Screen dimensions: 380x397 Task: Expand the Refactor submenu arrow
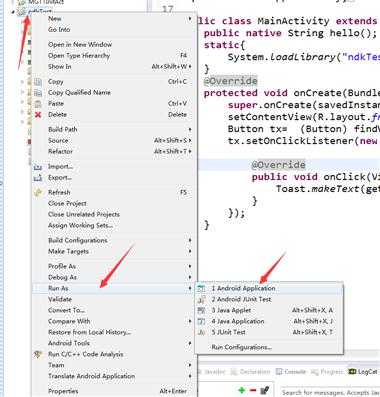click(190, 151)
